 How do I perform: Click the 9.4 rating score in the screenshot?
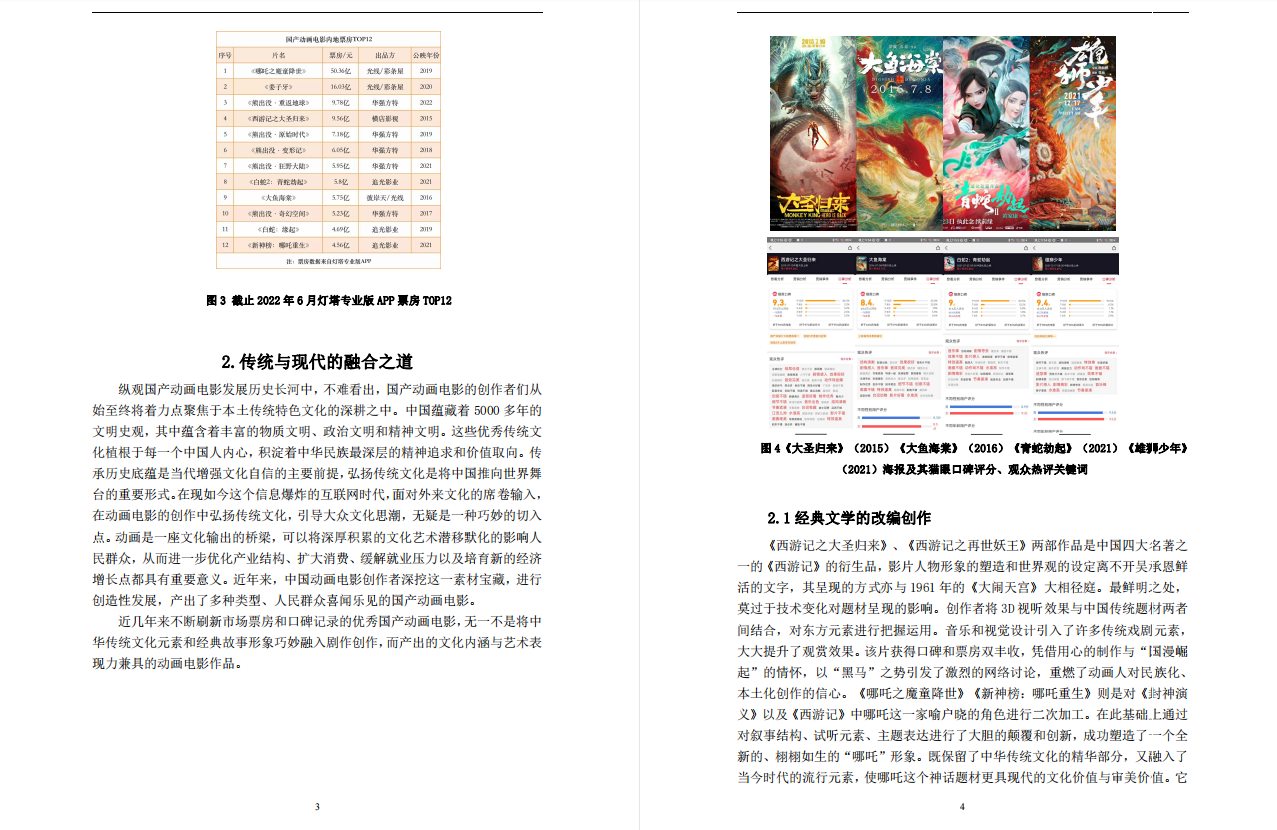click(x=1043, y=302)
